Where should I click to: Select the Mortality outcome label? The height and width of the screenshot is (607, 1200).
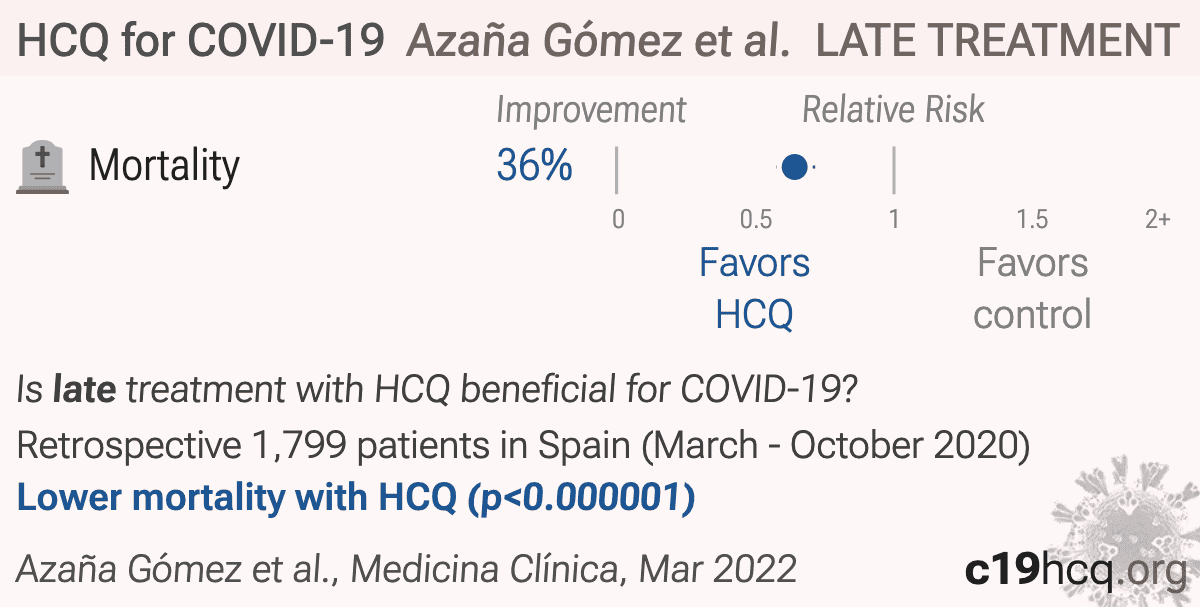pos(165,165)
